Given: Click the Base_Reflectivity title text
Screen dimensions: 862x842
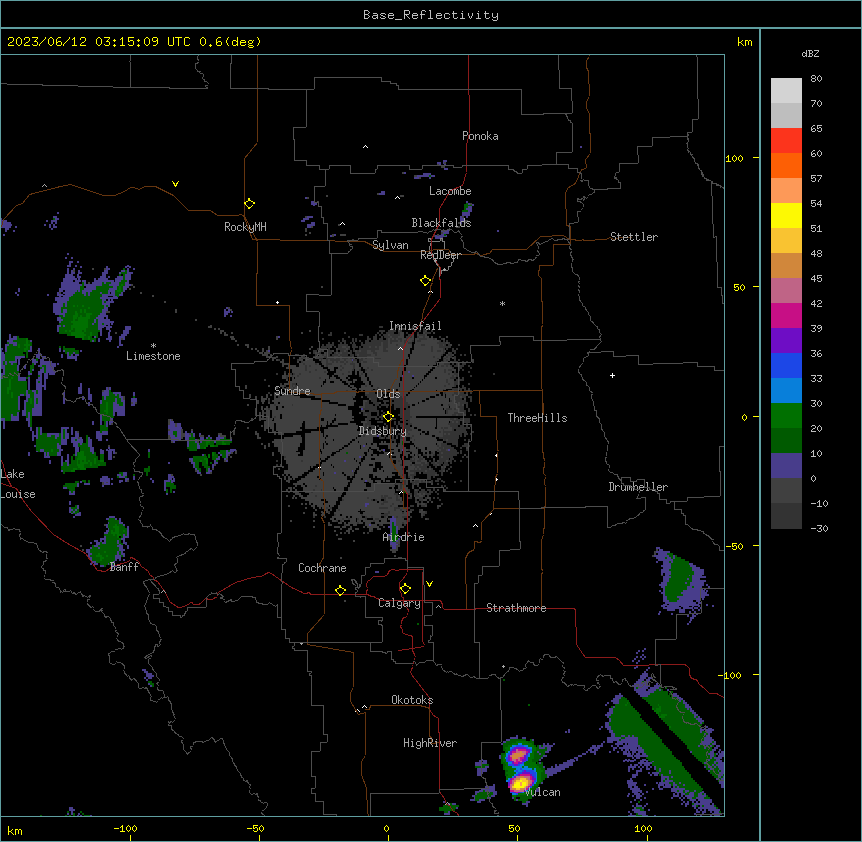Looking at the screenshot, I should pyautogui.click(x=431, y=15).
